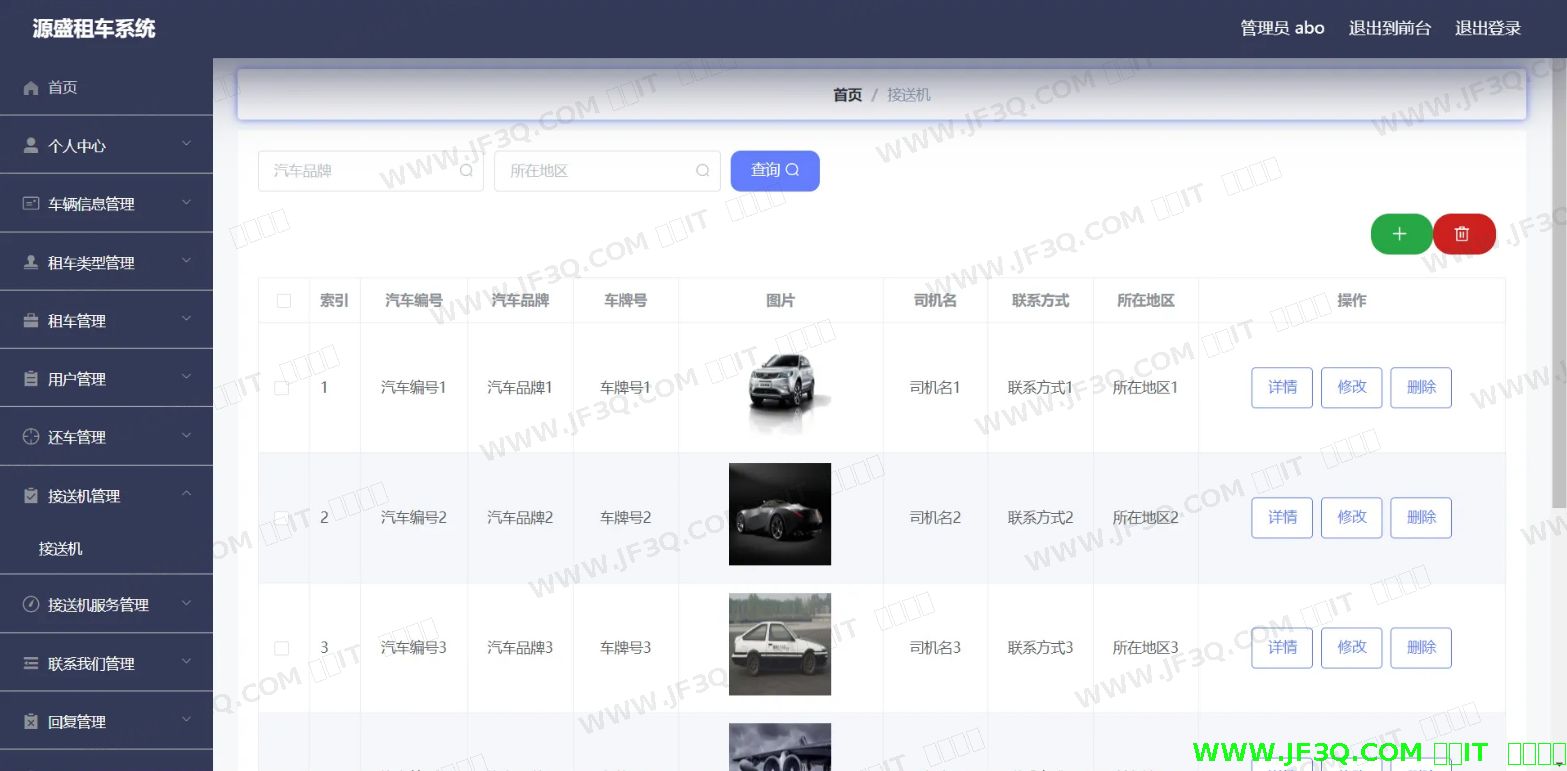This screenshot has width=1567, height=771.
Task: Check the checkbox for row 3
Action: point(282,648)
